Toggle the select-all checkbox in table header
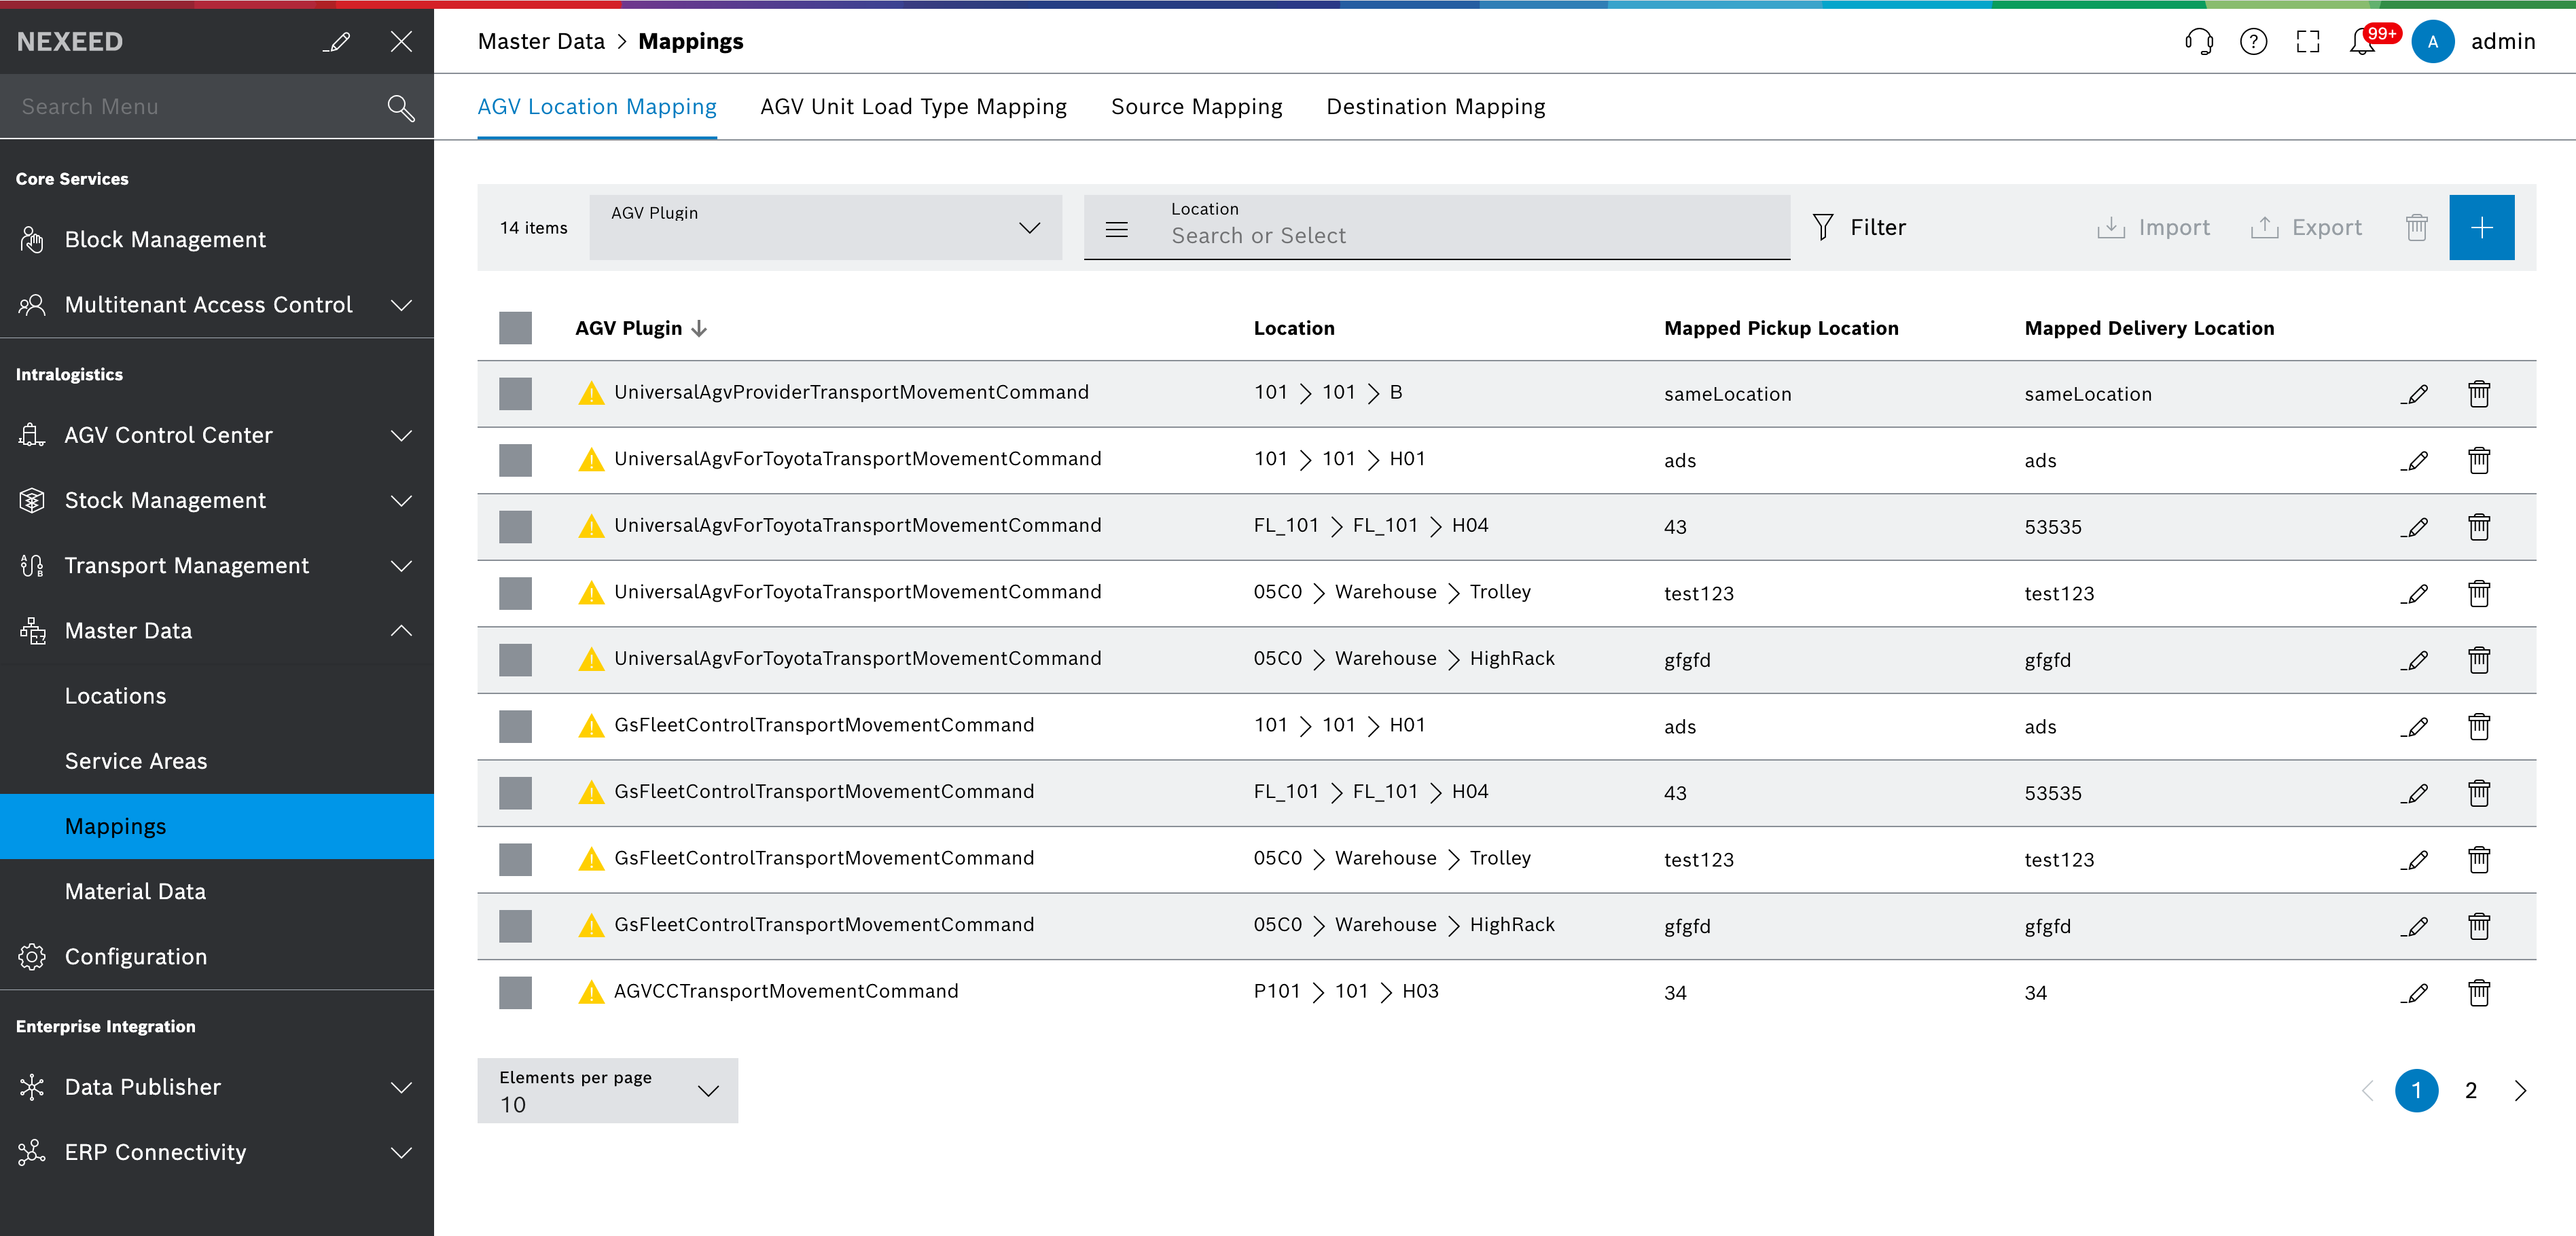The image size is (2576, 1236). coord(515,328)
